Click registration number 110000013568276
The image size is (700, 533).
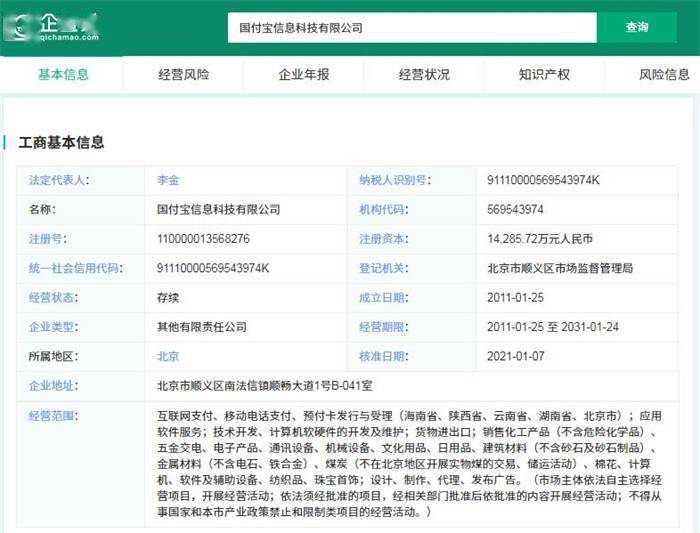pyautogui.click(x=203, y=239)
